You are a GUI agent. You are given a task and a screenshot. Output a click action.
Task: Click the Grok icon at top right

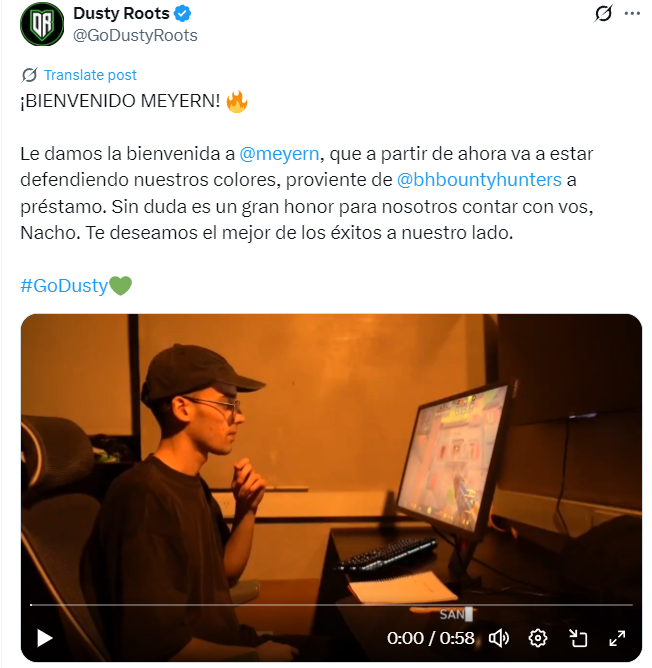tap(603, 14)
